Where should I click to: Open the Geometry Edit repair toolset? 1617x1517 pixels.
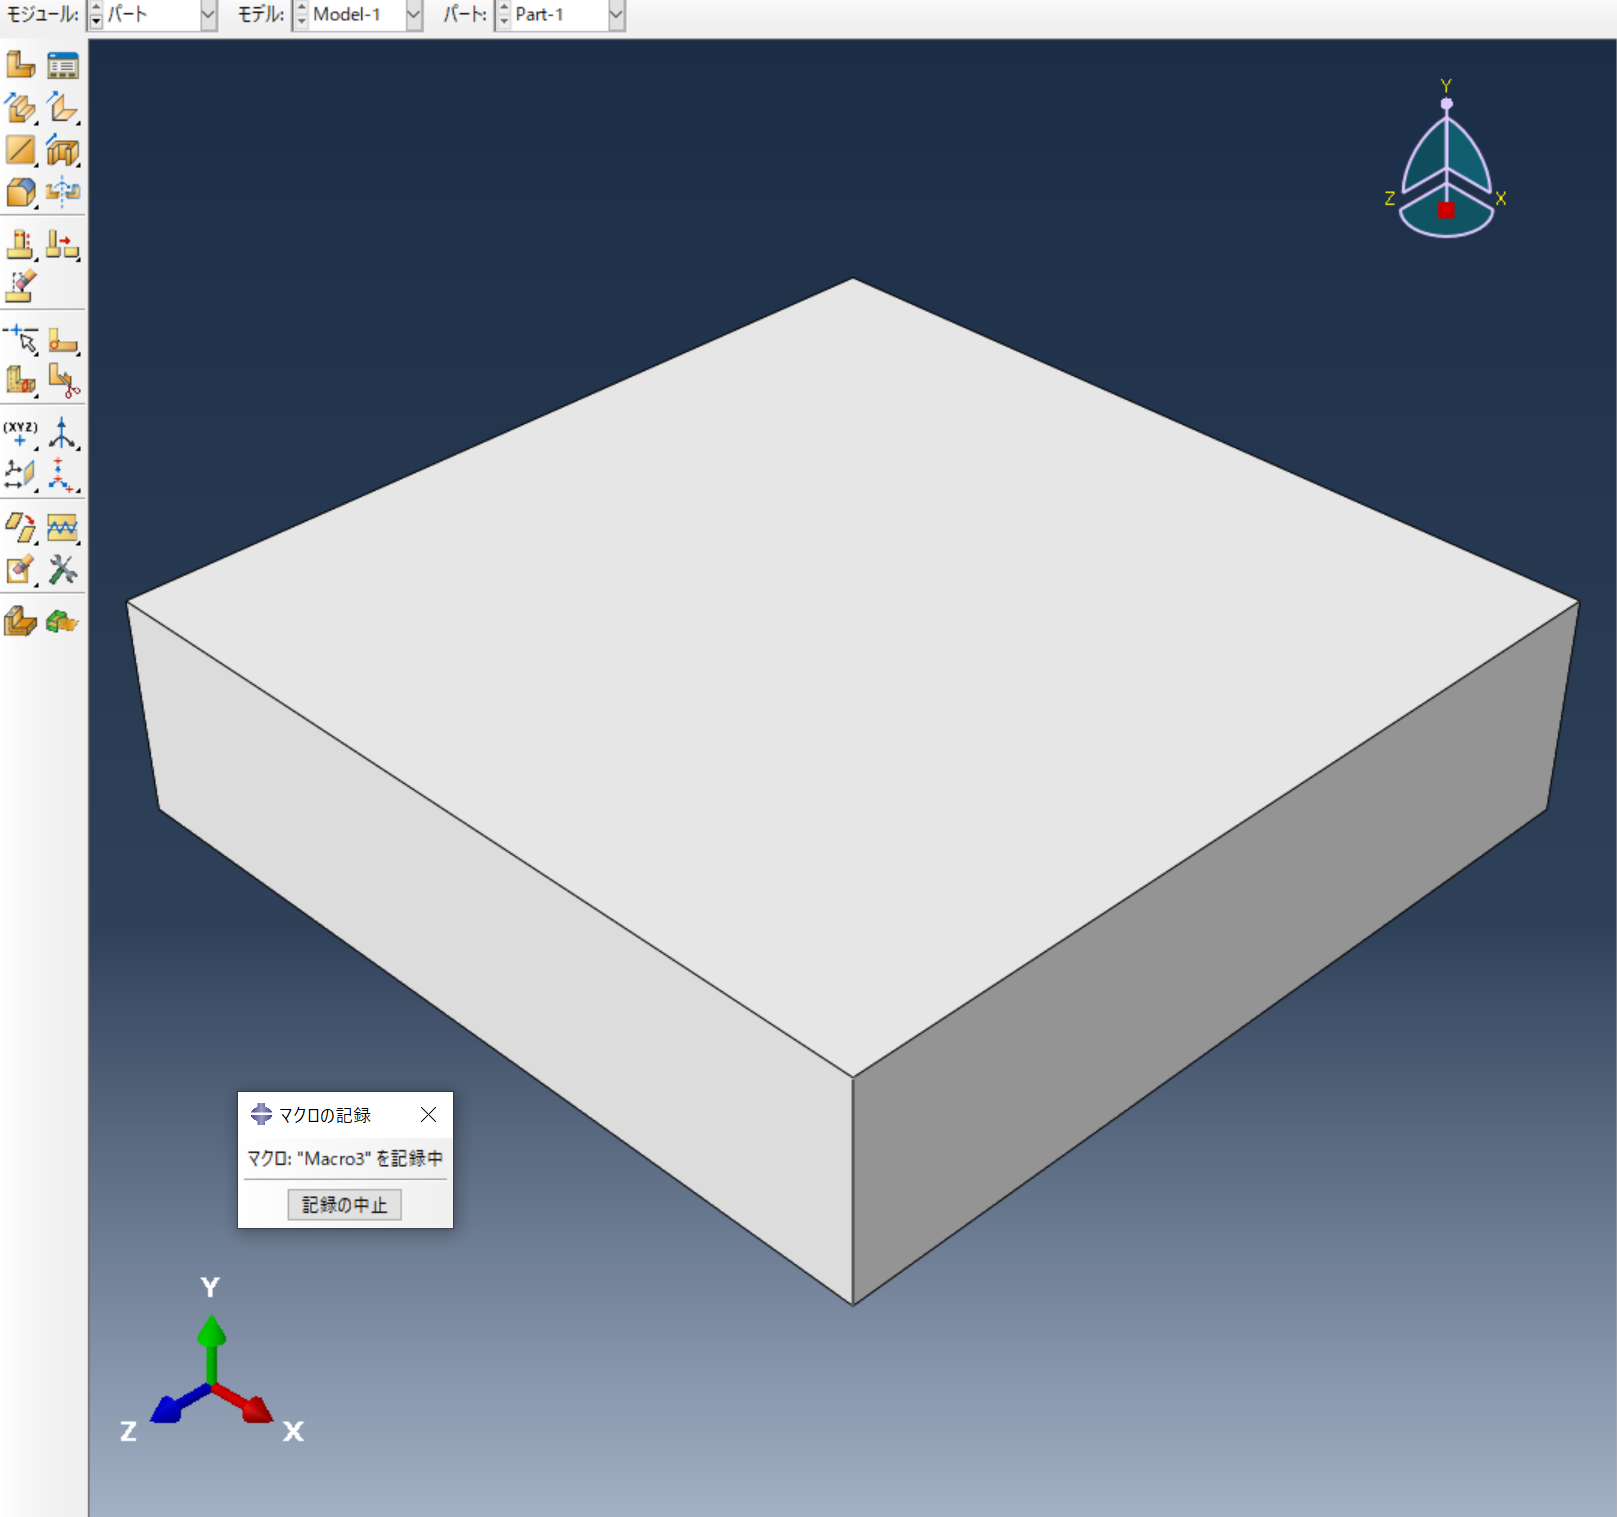[x=62, y=572]
